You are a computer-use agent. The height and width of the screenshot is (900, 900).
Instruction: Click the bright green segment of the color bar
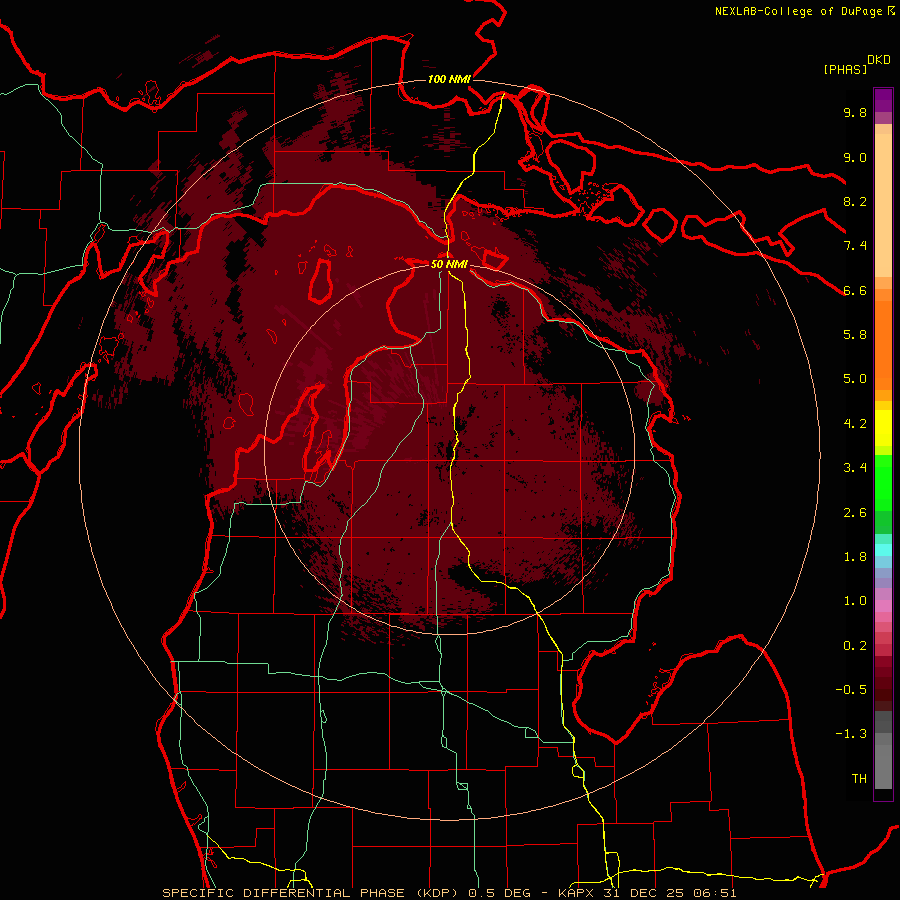pyautogui.click(x=883, y=483)
